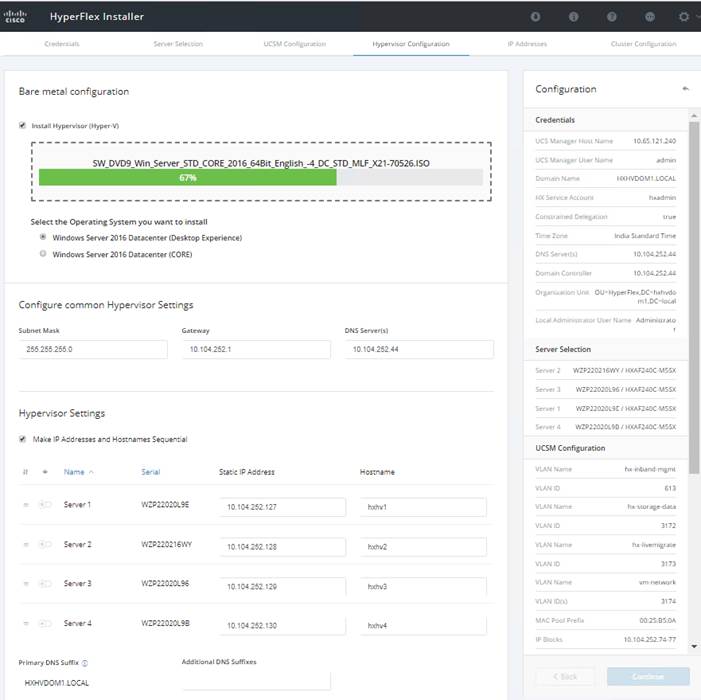Select Windows Server 2016 Datacenter (Desktop Experience)
The height and width of the screenshot is (700, 701).
click(43, 238)
